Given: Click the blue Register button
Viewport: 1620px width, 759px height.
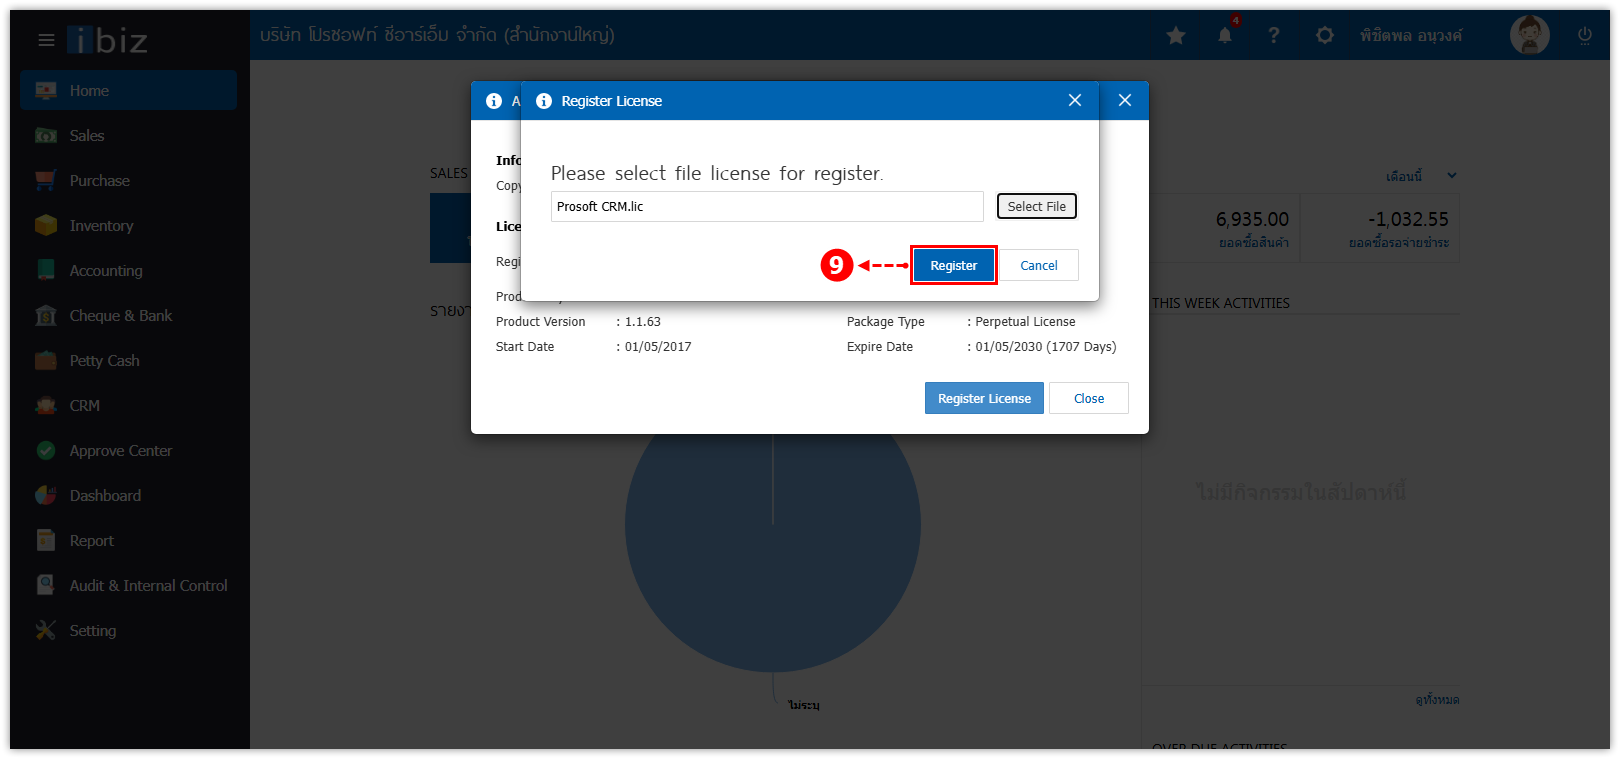Looking at the screenshot, I should pos(954,265).
